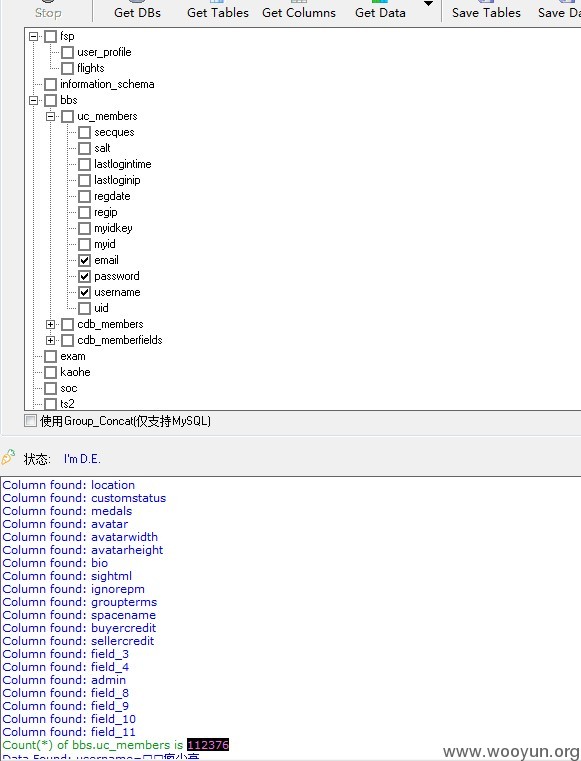This screenshot has width=581, height=761.
Task: Select the kaohe database label
Action: pyautogui.click(x=75, y=372)
